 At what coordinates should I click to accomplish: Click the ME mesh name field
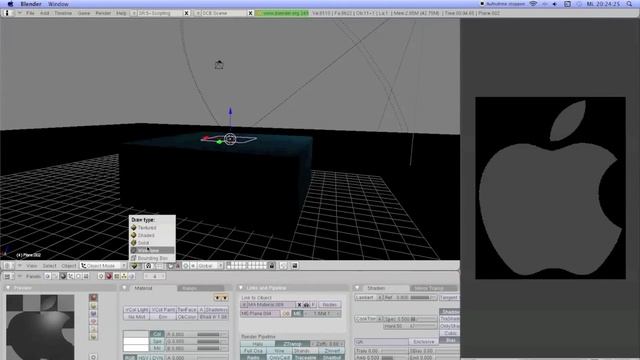260,313
